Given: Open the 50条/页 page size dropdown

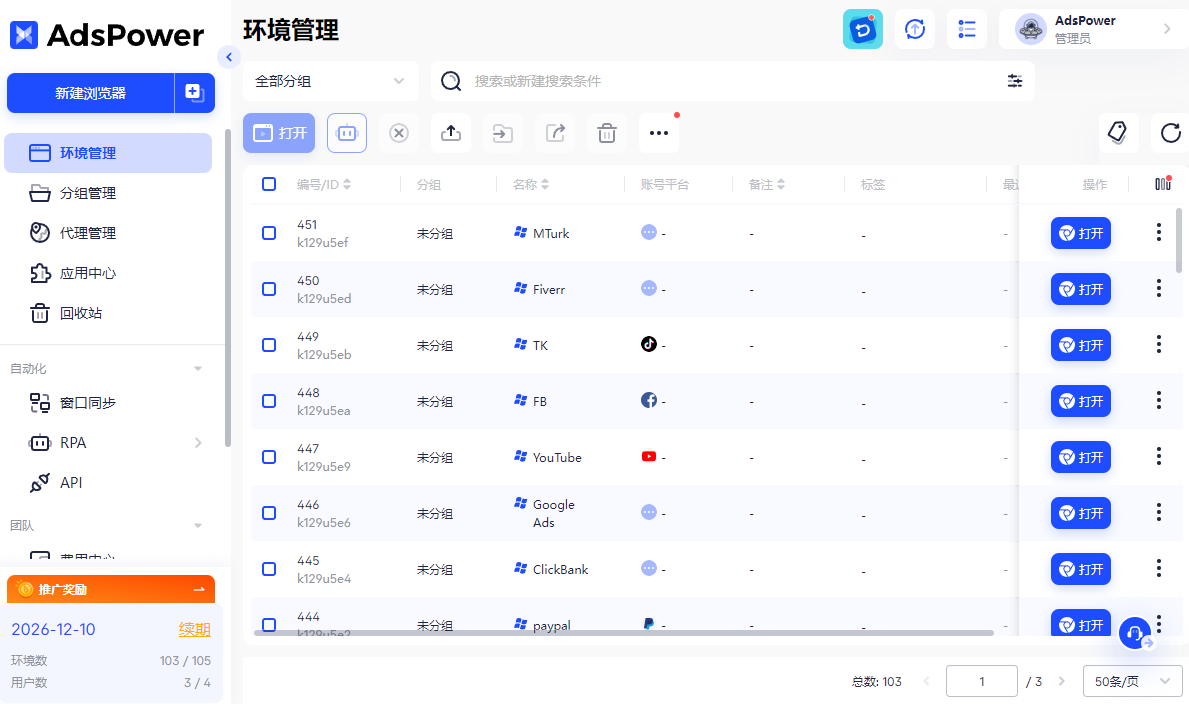Looking at the screenshot, I should coord(1132,681).
